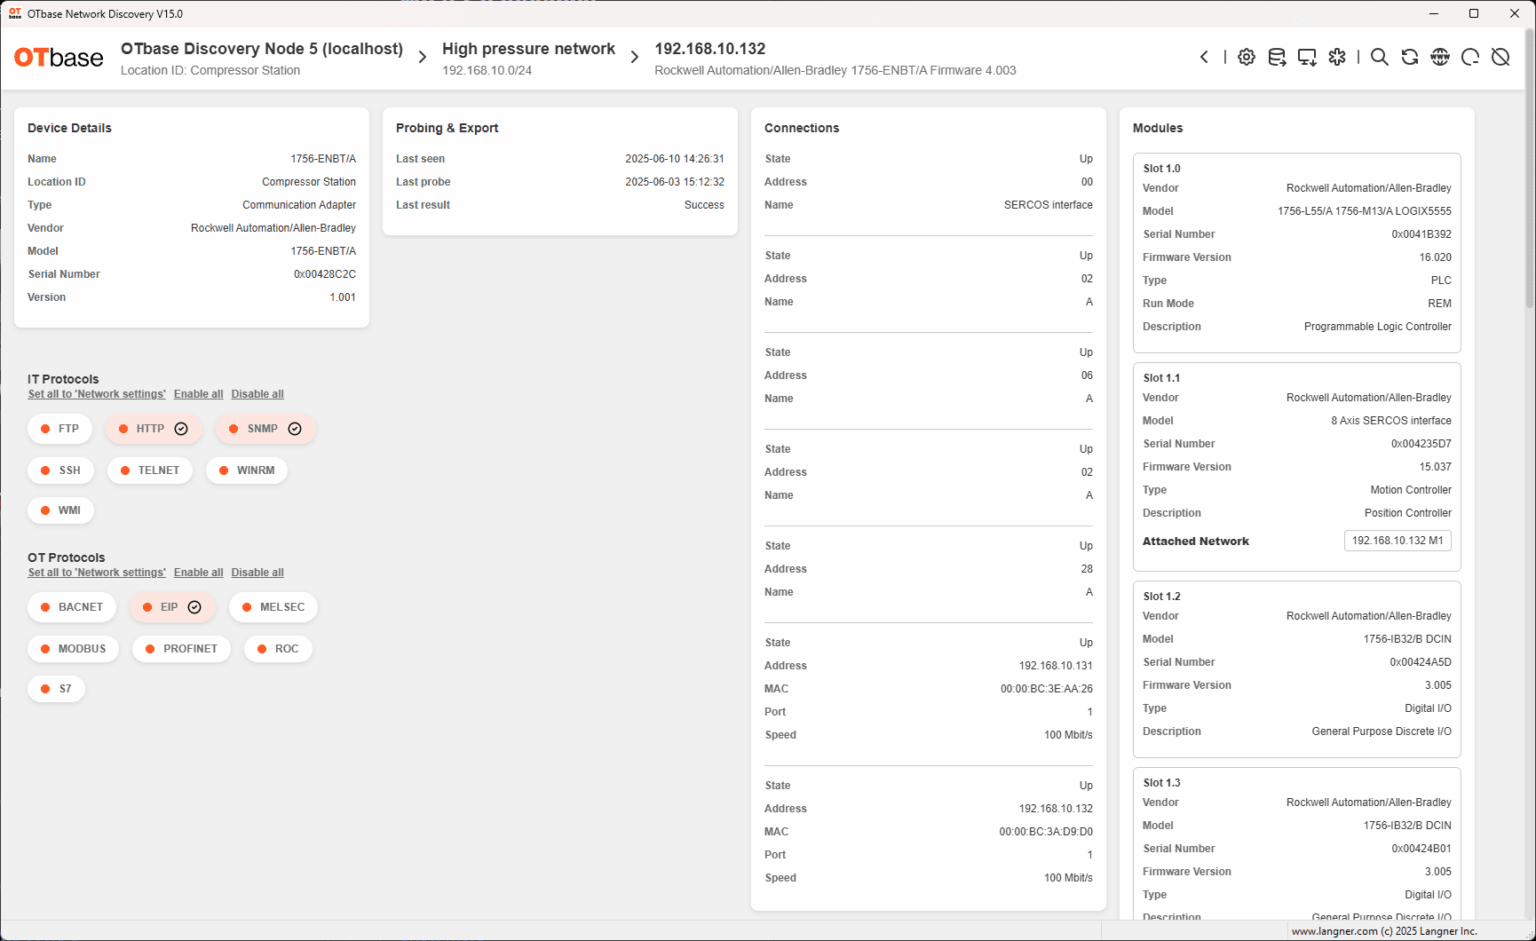Viewport: 1536px width, 941px height.
Task: Click the blocked-circle icon at toolbar end
Action: point(1501,57)
